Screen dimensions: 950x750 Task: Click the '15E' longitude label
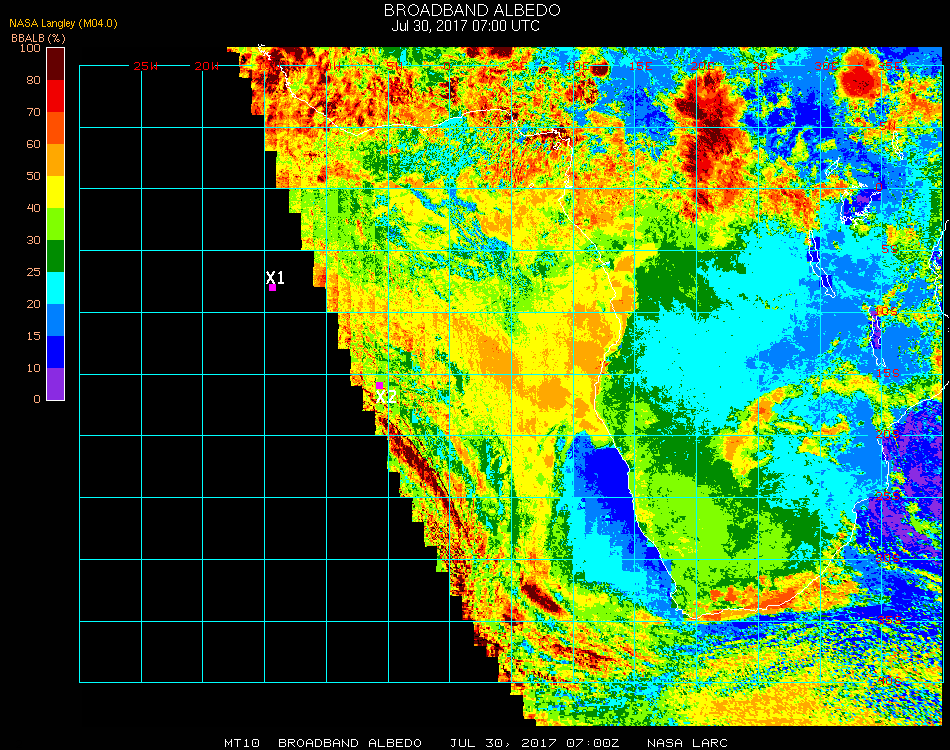click(x=640, y=66)
